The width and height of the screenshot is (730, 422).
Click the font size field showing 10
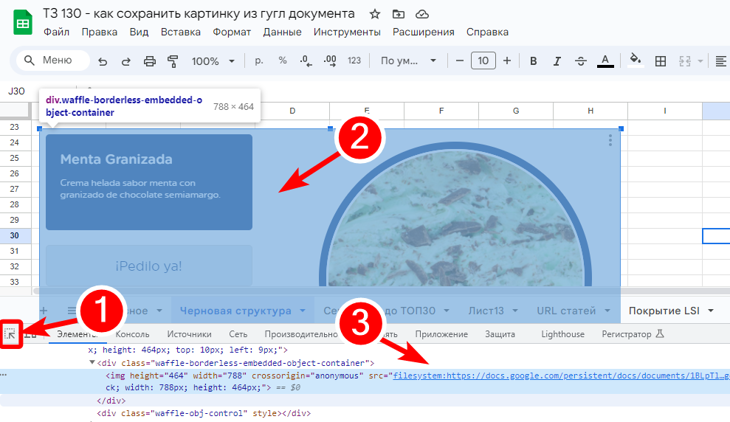pyautogui.click(x=483, y=61)
